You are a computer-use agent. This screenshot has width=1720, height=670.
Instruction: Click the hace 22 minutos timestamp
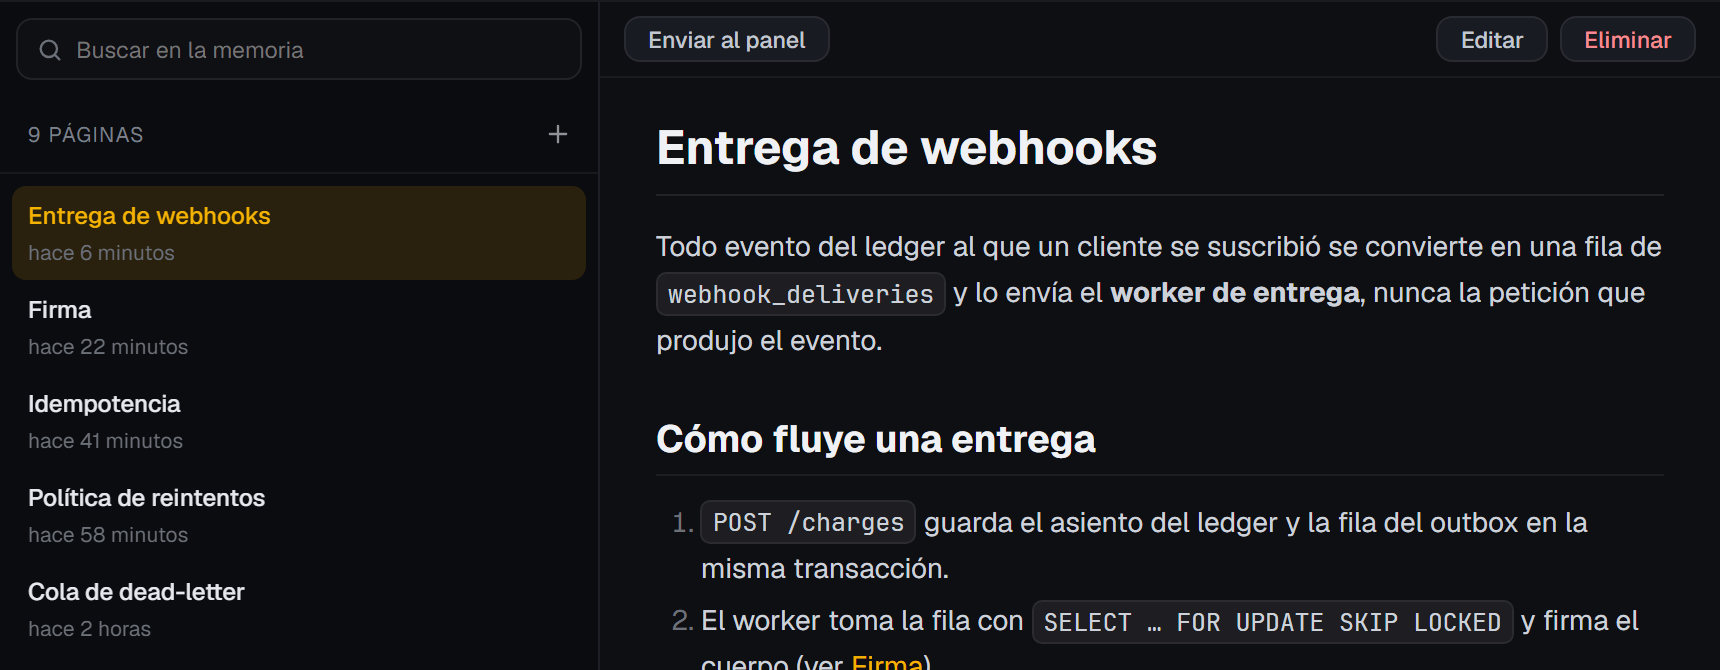pos(108,347)
